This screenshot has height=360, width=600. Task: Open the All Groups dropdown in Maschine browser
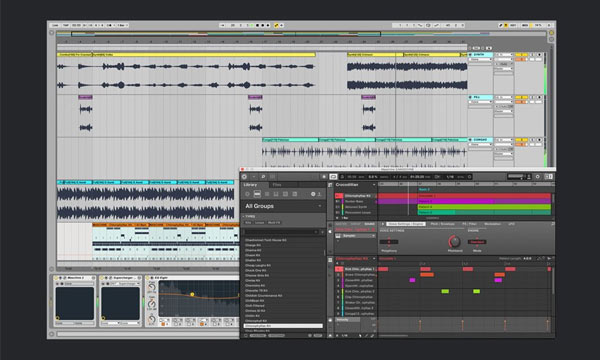(283, 206)
